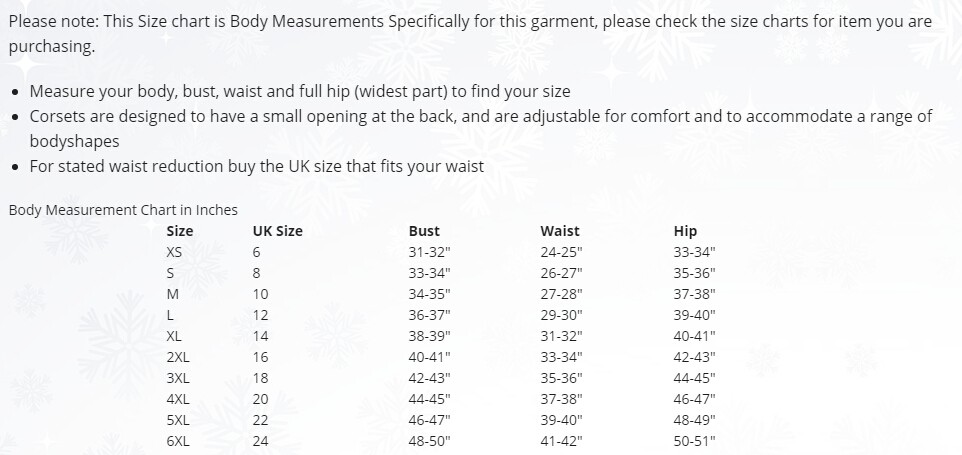Viewport: 962px width, 455px height.
Task: Select the 3XL size row label
Action: coord(178,378)
